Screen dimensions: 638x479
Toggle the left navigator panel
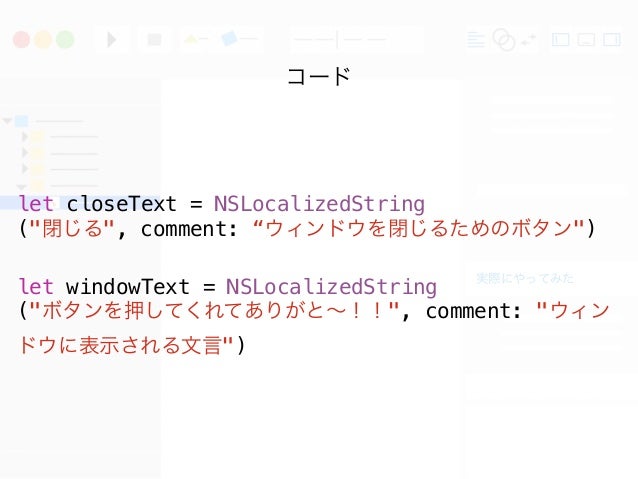[x=560, y=39]
